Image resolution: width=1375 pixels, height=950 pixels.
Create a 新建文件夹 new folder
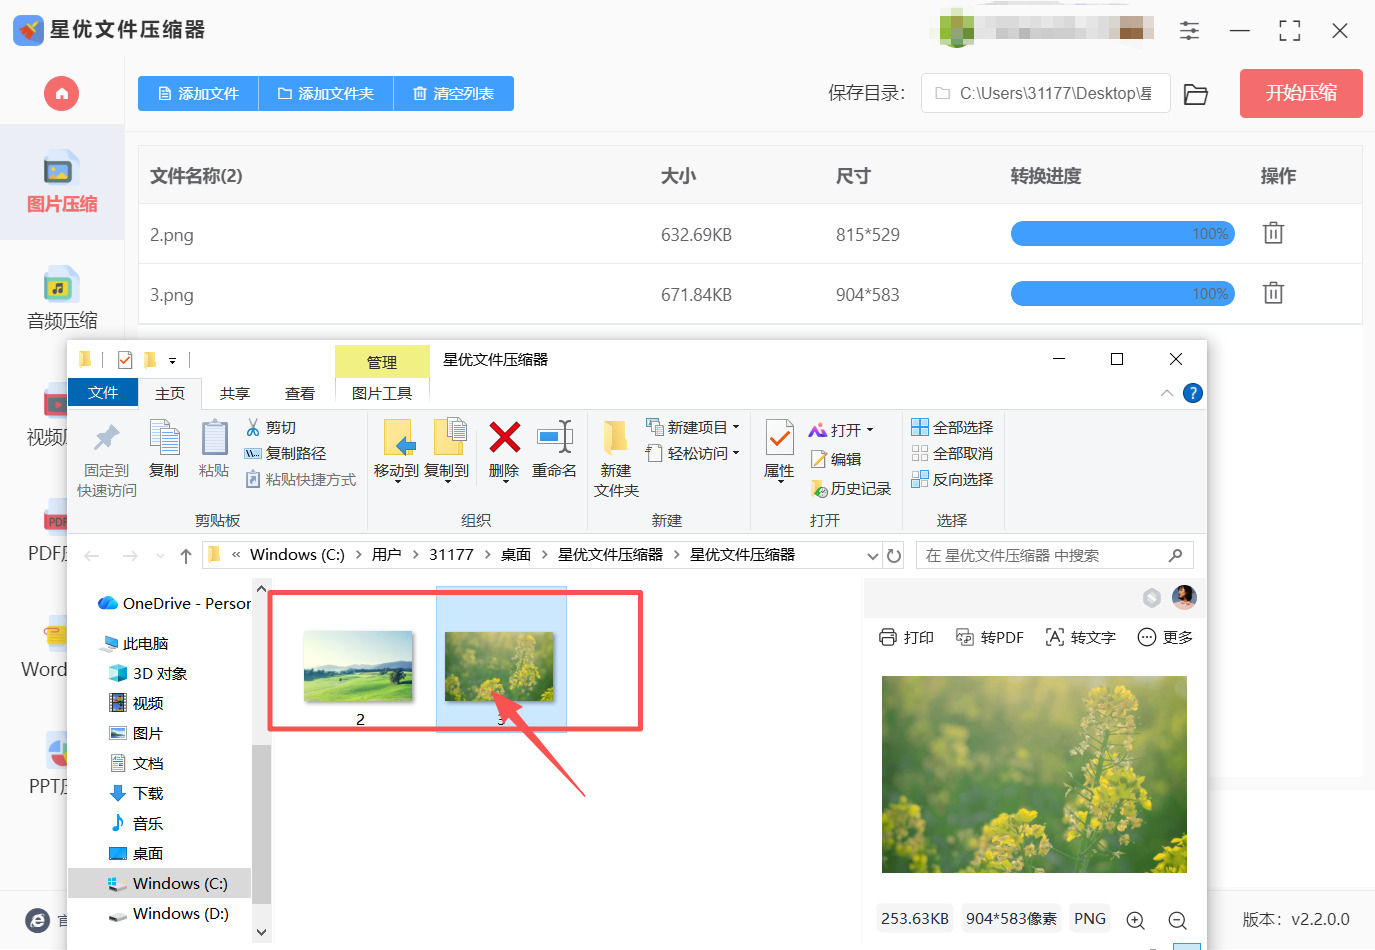[616, 459]
